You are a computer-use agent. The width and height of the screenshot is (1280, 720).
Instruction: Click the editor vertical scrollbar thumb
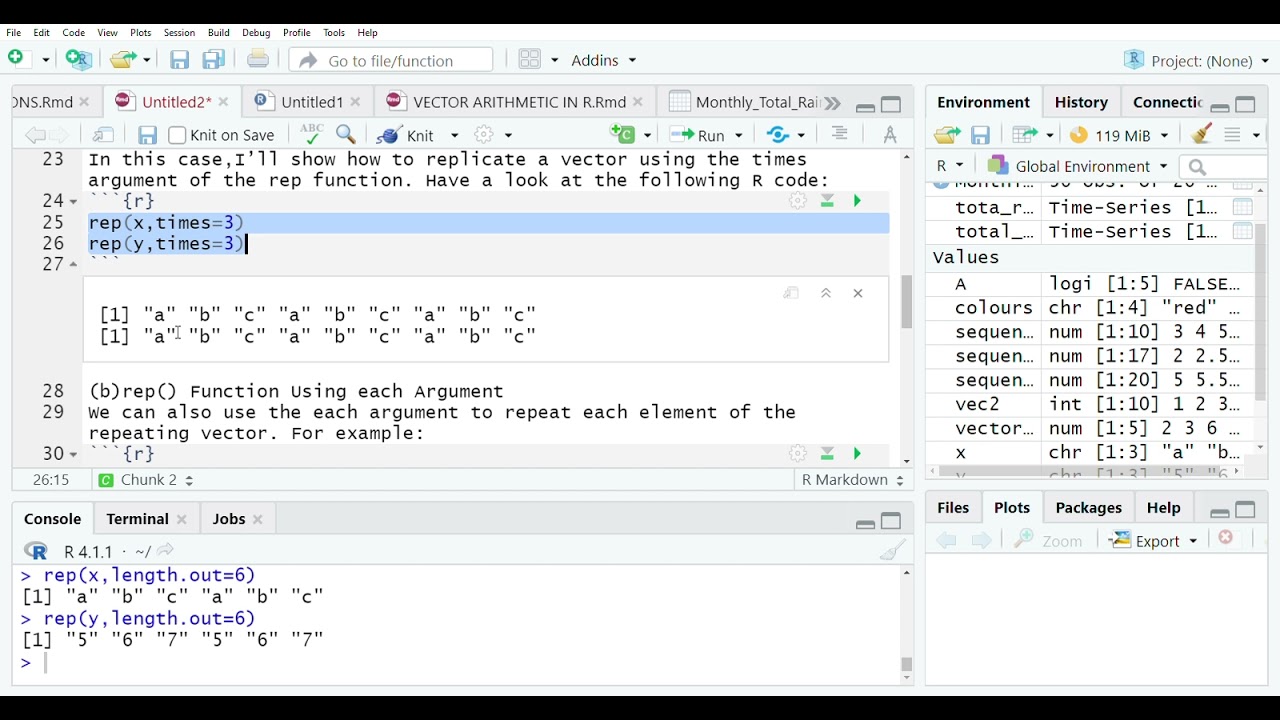(906, 302)
